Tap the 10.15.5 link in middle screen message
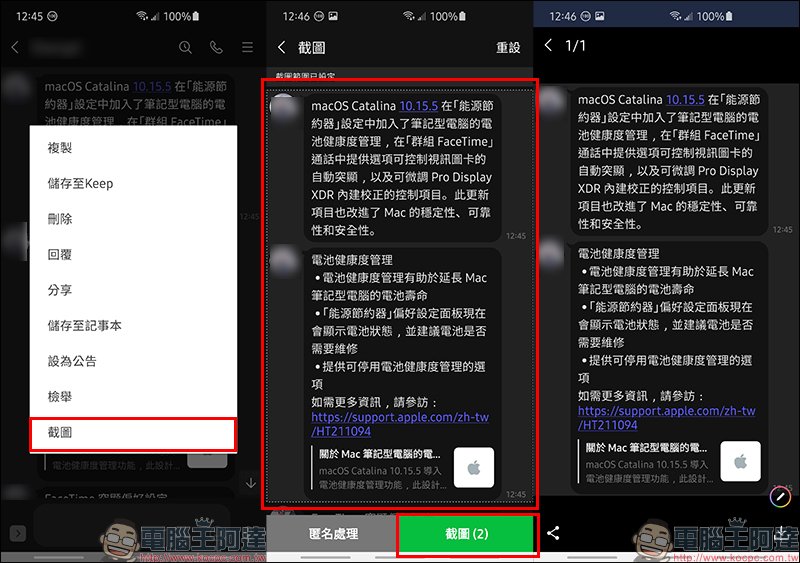The image size is (800, 563). [418, 106]
